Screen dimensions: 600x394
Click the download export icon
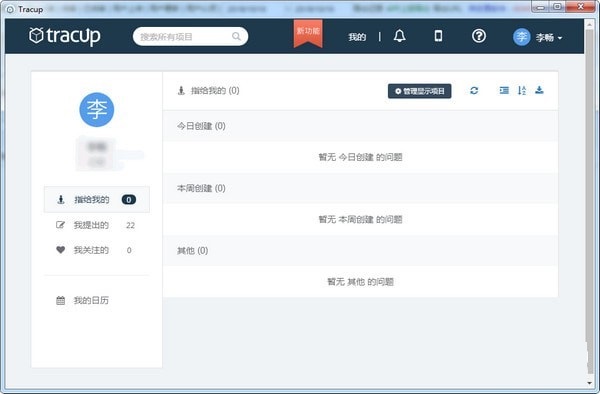pos(539,90)
